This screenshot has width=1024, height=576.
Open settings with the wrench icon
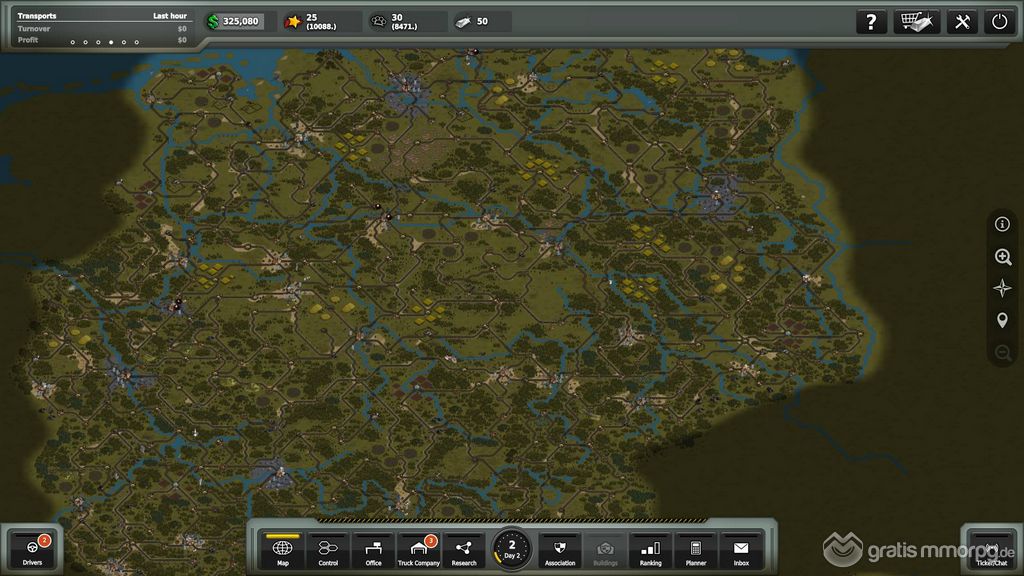961,22
